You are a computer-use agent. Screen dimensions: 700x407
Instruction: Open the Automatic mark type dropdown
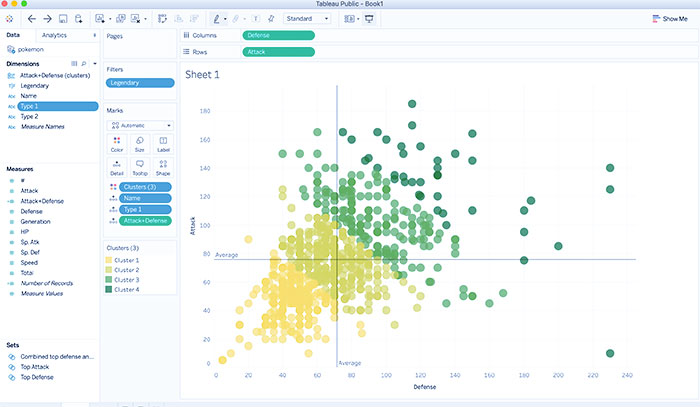[140, 125]
